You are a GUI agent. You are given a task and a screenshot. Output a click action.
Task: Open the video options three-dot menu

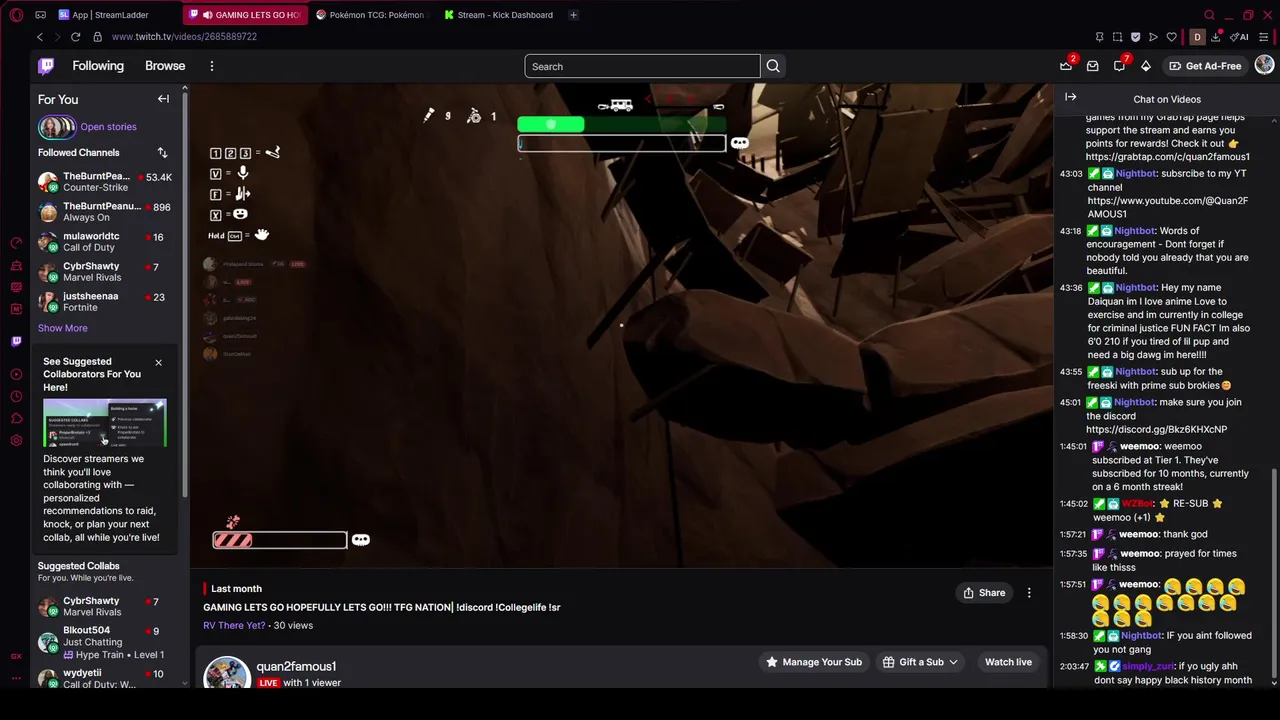(x=1029, y=593)
